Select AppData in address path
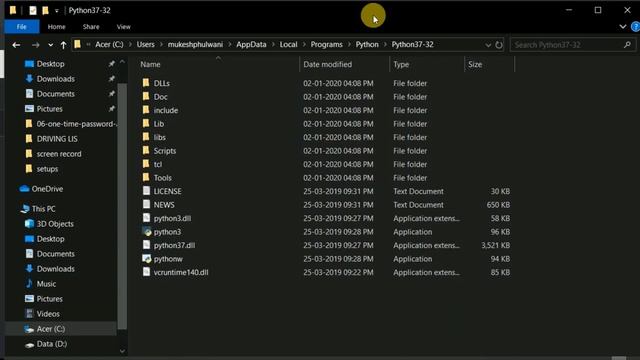This screenshot has width=640, height=360. [x=251, y=44]
